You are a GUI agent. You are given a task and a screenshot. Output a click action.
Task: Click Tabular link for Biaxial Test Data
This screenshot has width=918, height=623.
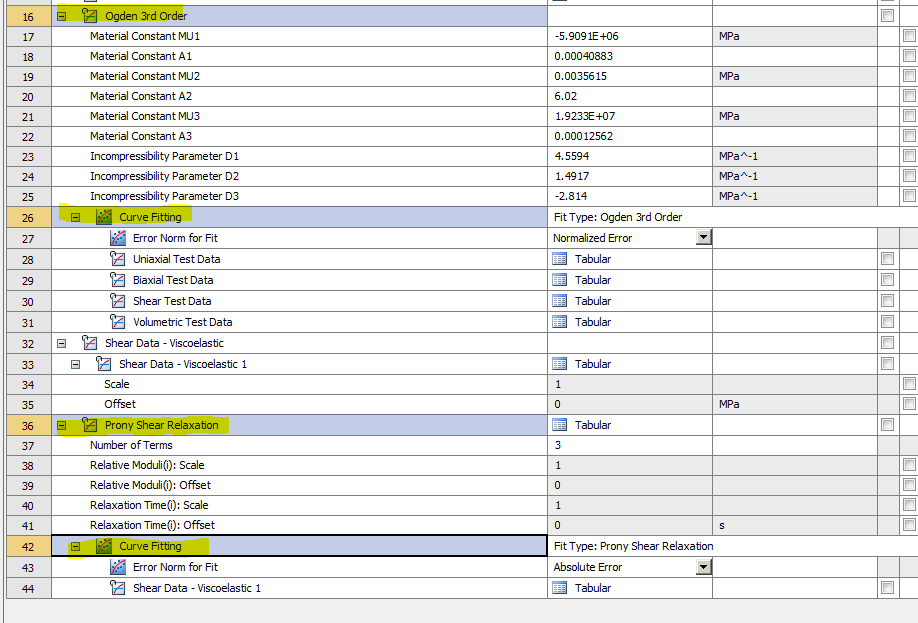pyautogui.click(x=592, y=280)
